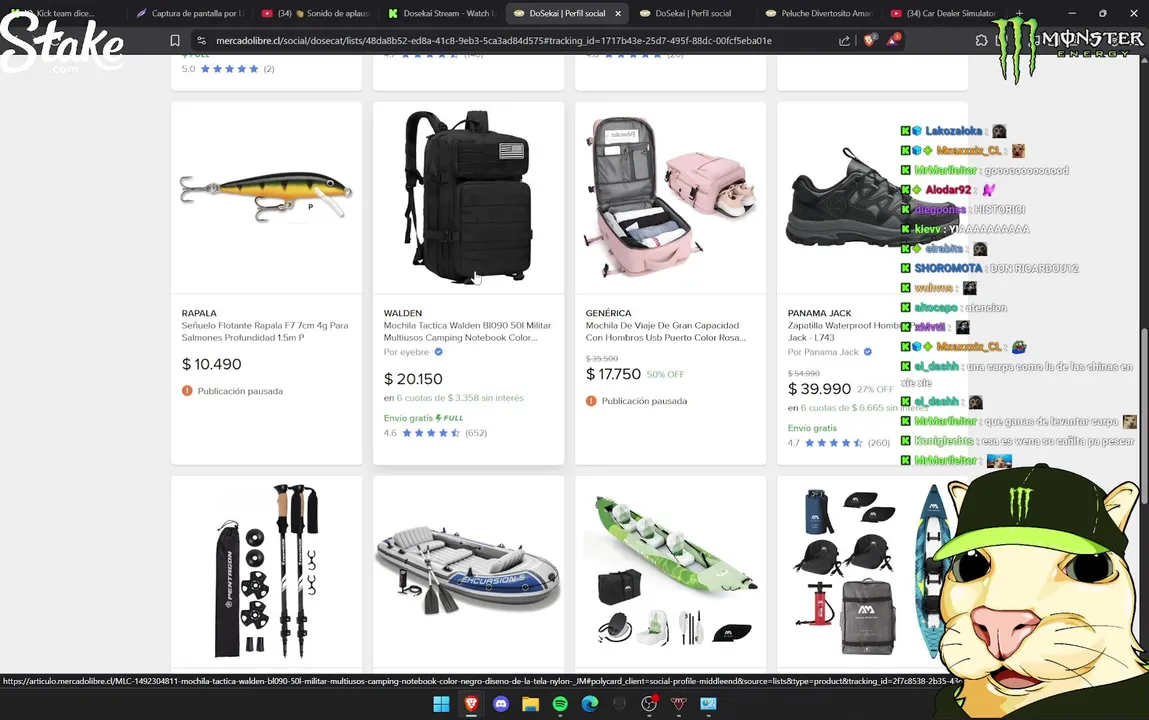1149x720 pixels.
Task: Click the $ 10.490 price on Rapala lure
Action: click(x=211, y=364)
